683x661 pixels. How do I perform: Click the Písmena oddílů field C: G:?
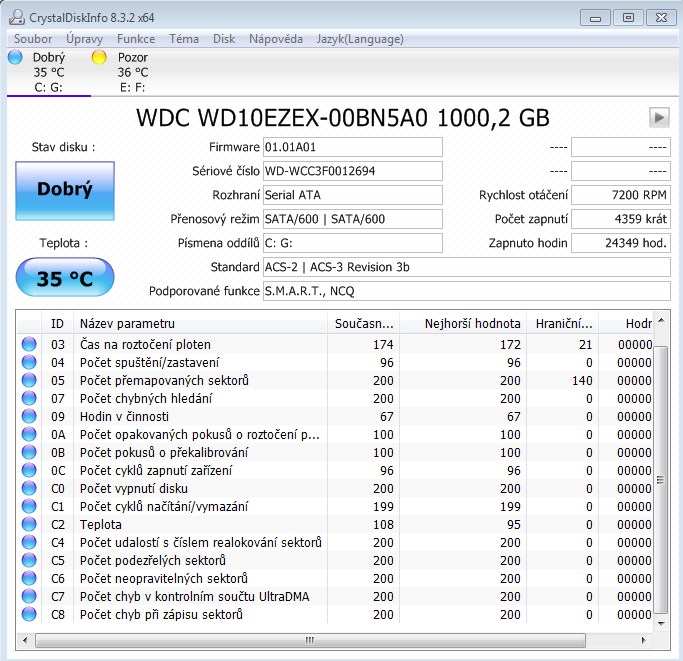353,243
